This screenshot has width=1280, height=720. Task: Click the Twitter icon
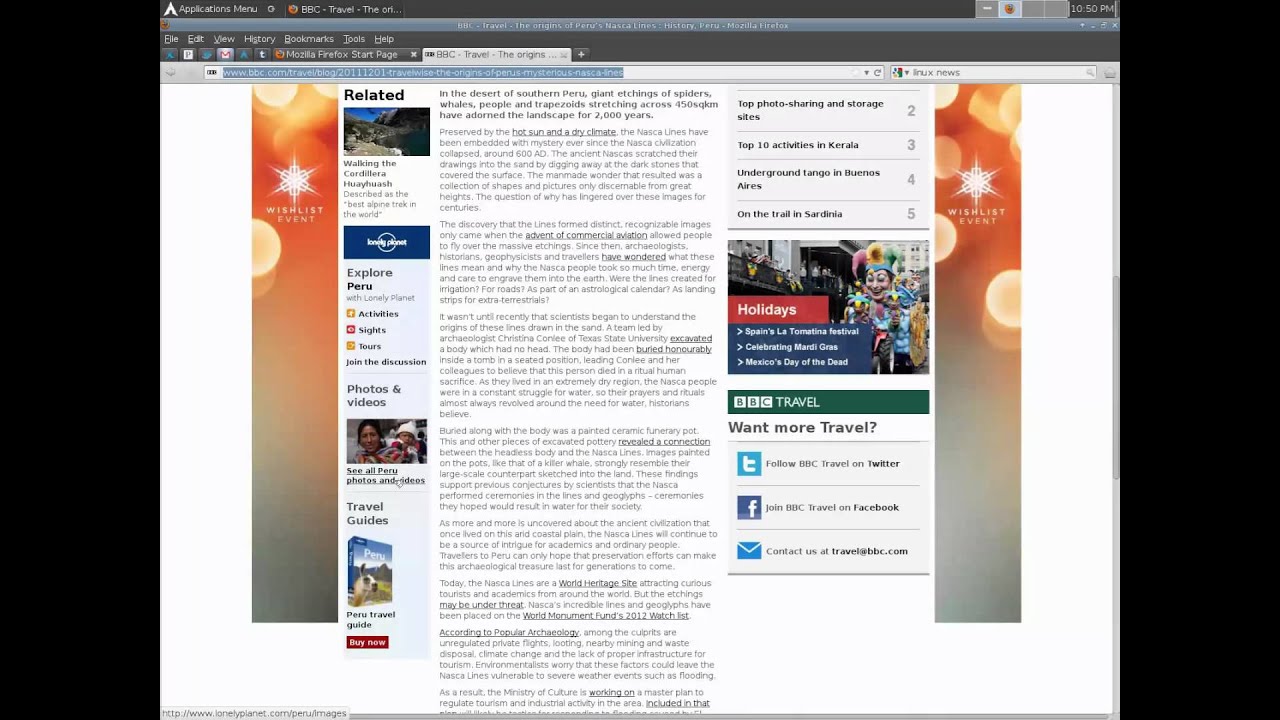click(749, 464)
